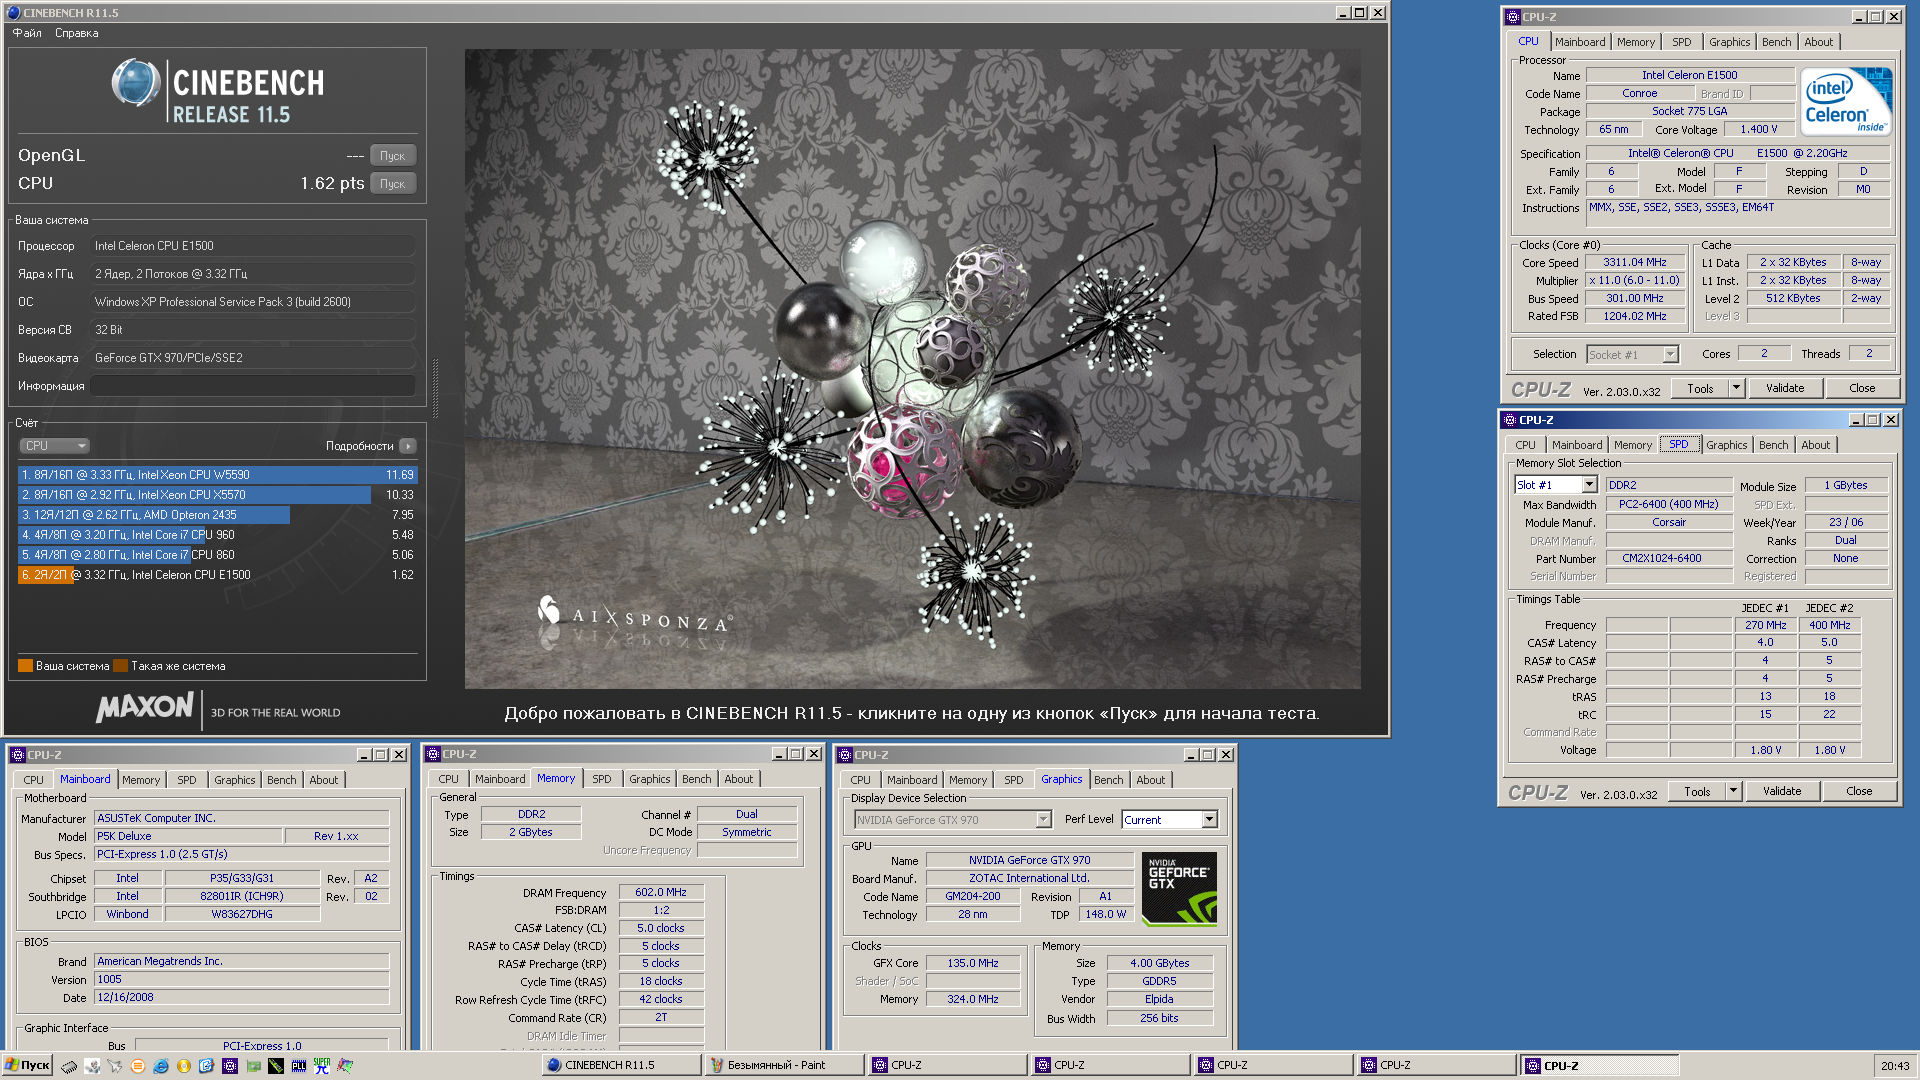
Task: Click the CPU-Z Mainboard window title icon
Action: 17,755
